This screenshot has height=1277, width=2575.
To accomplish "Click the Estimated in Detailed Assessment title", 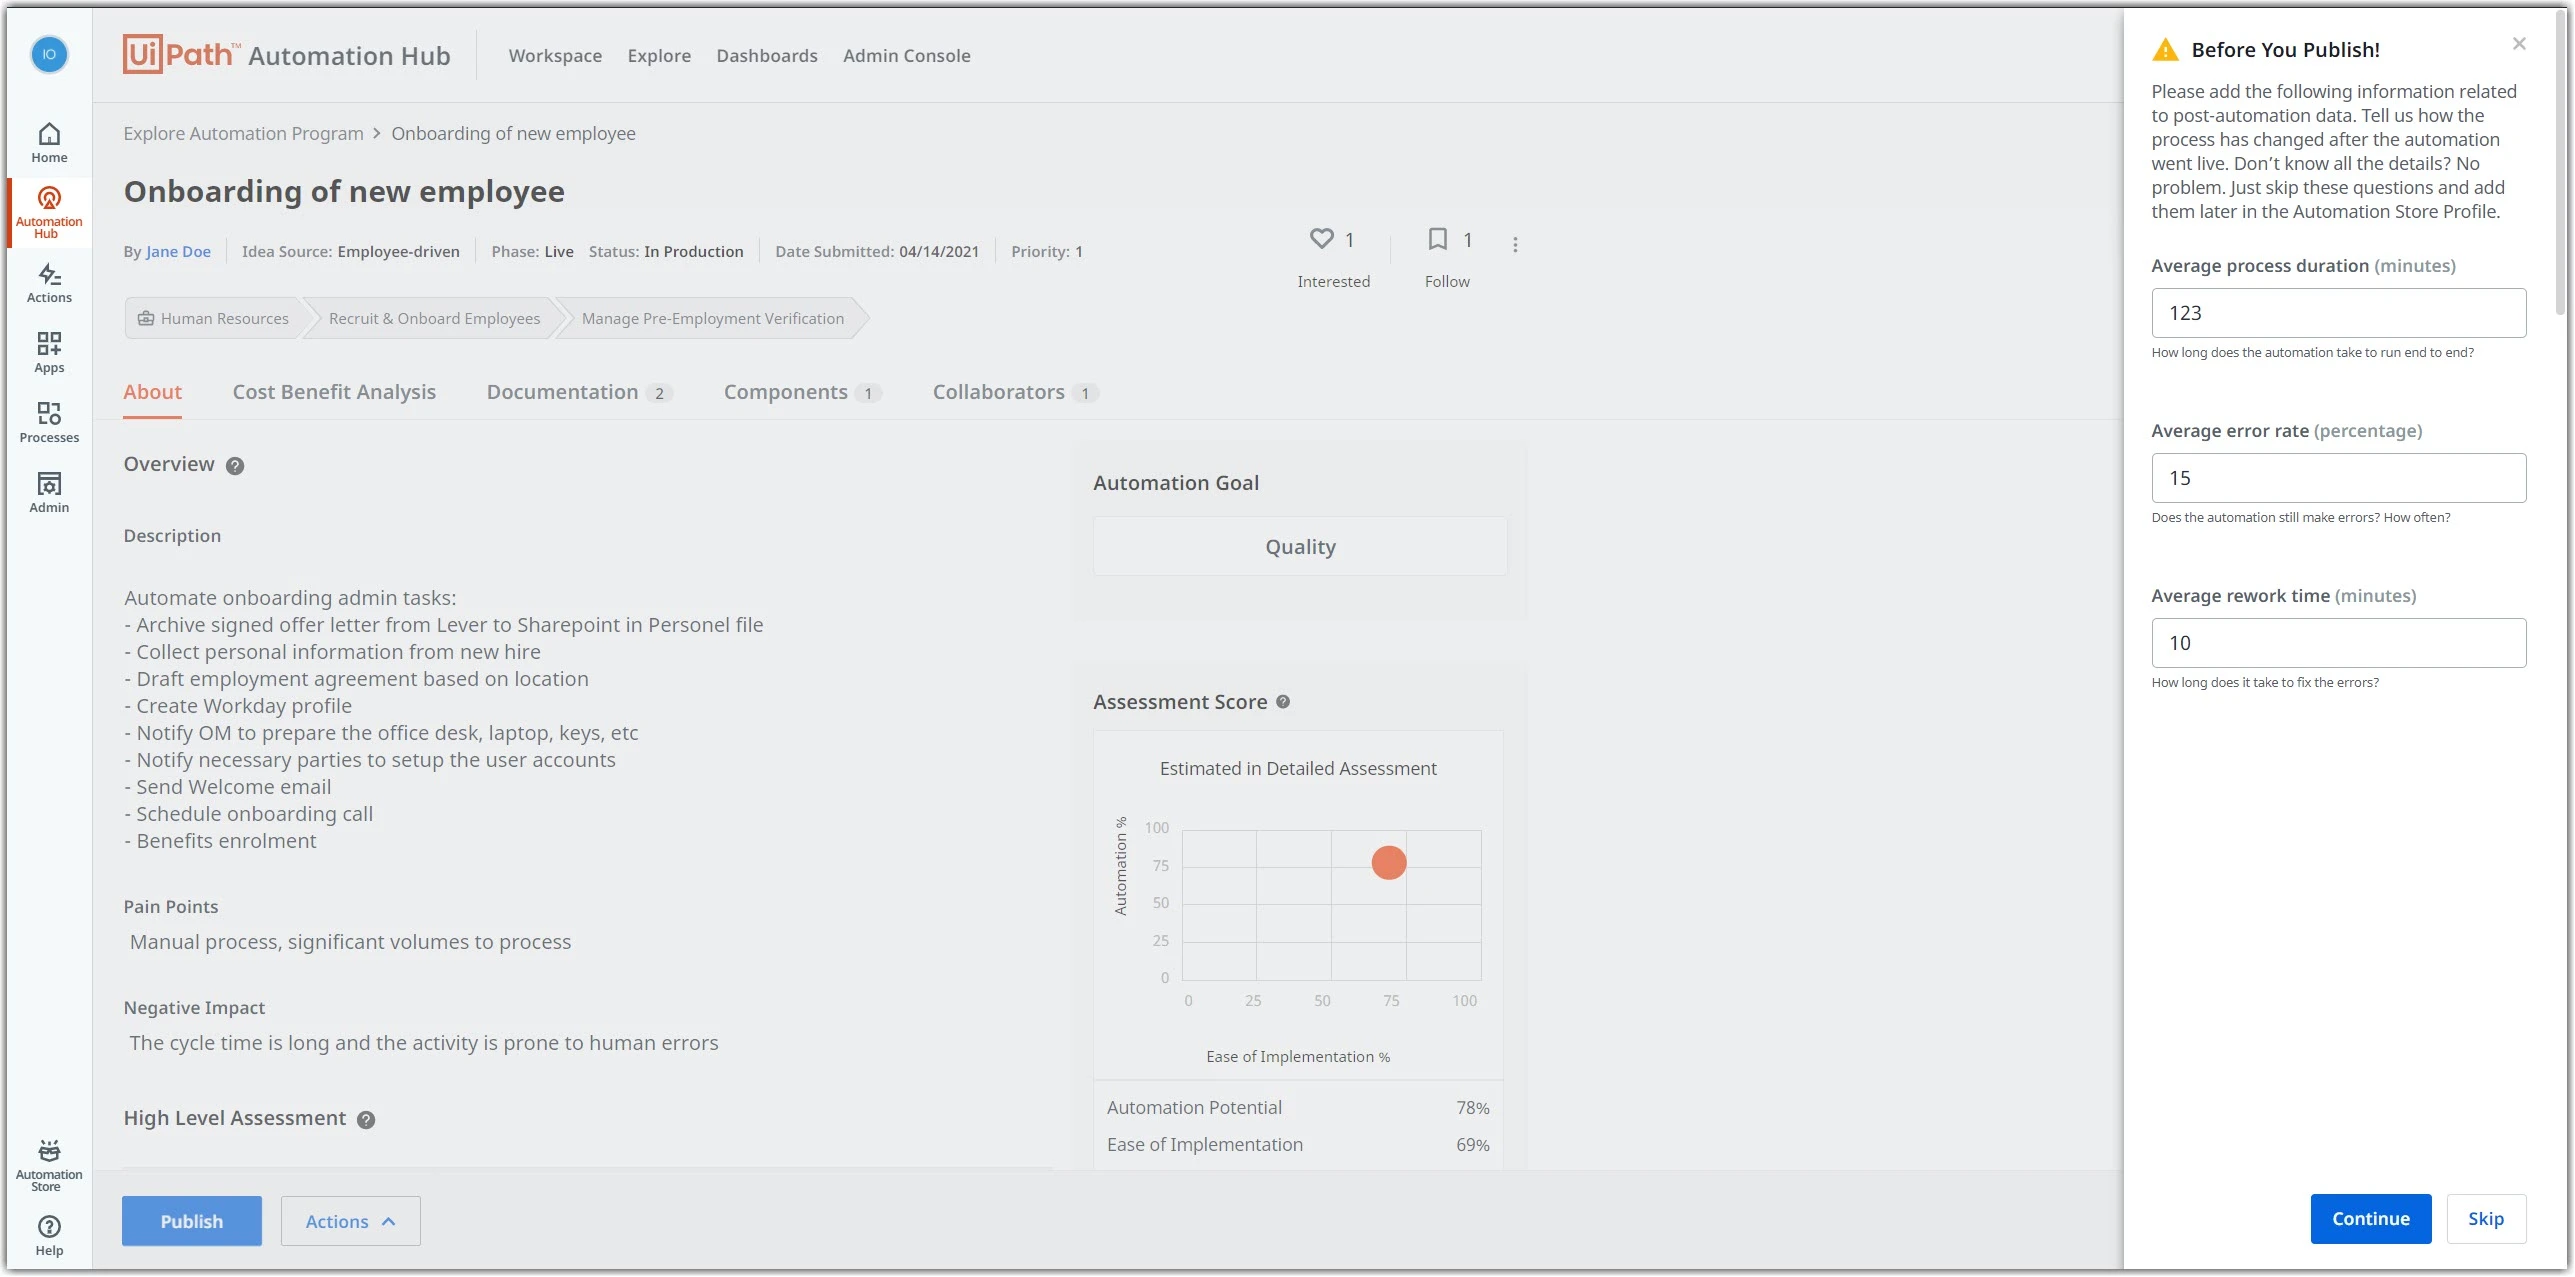I will click(1298, 769).
